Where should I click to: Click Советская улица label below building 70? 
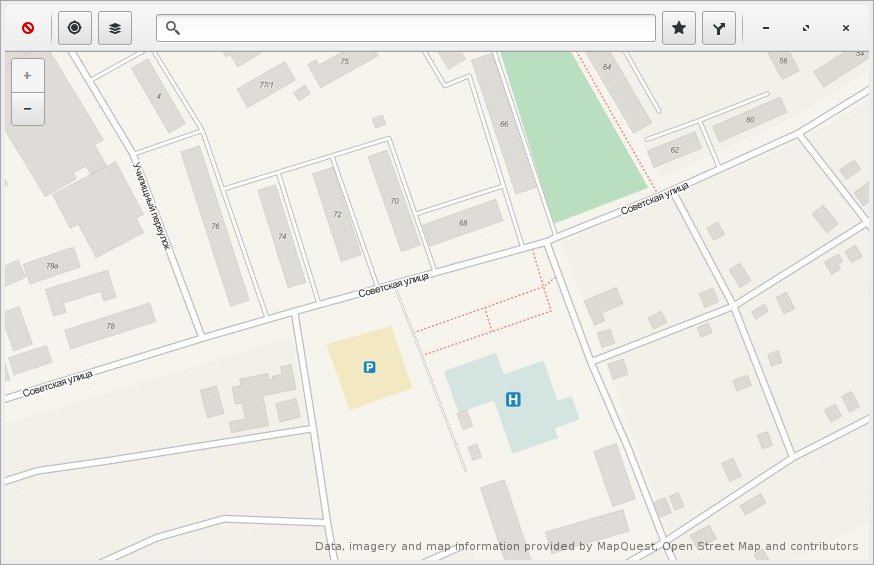(394, 285)
